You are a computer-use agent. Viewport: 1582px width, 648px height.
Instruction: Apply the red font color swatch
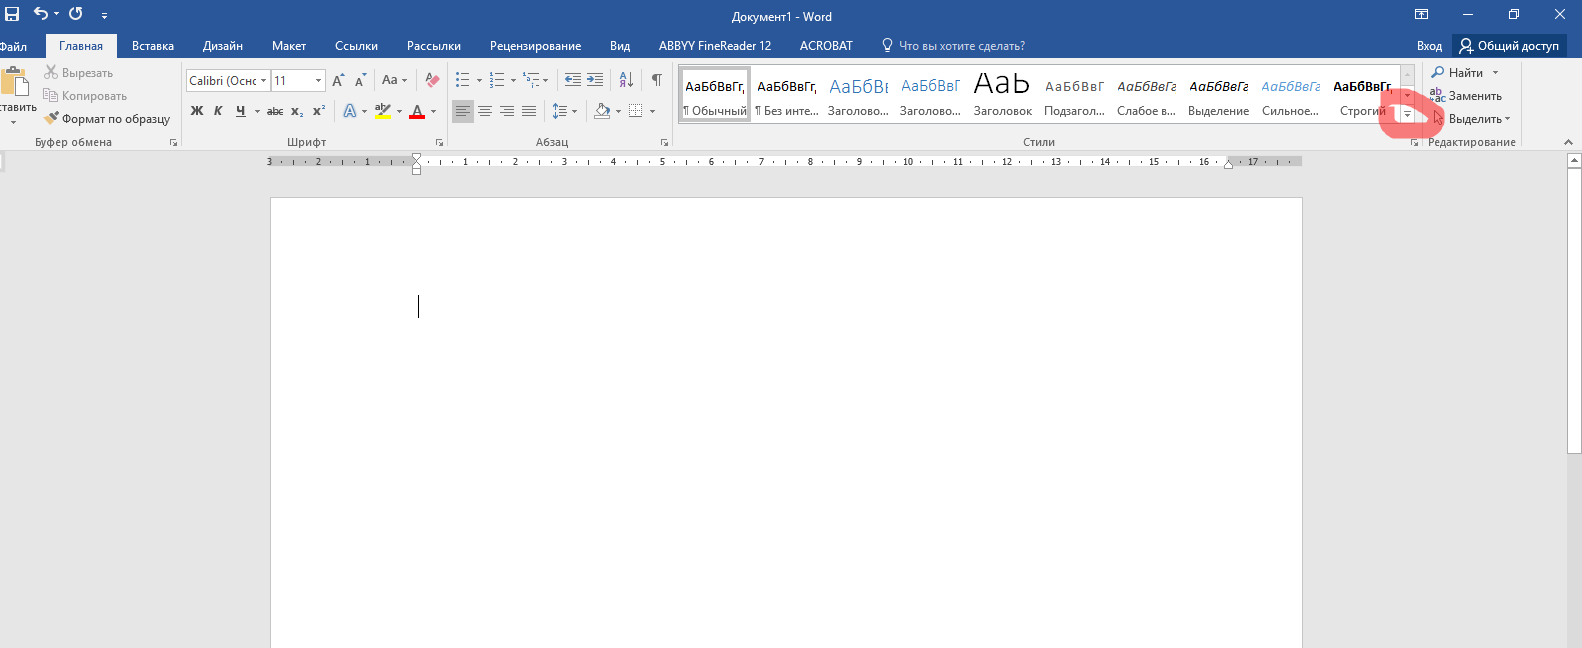tap(417, 111)
